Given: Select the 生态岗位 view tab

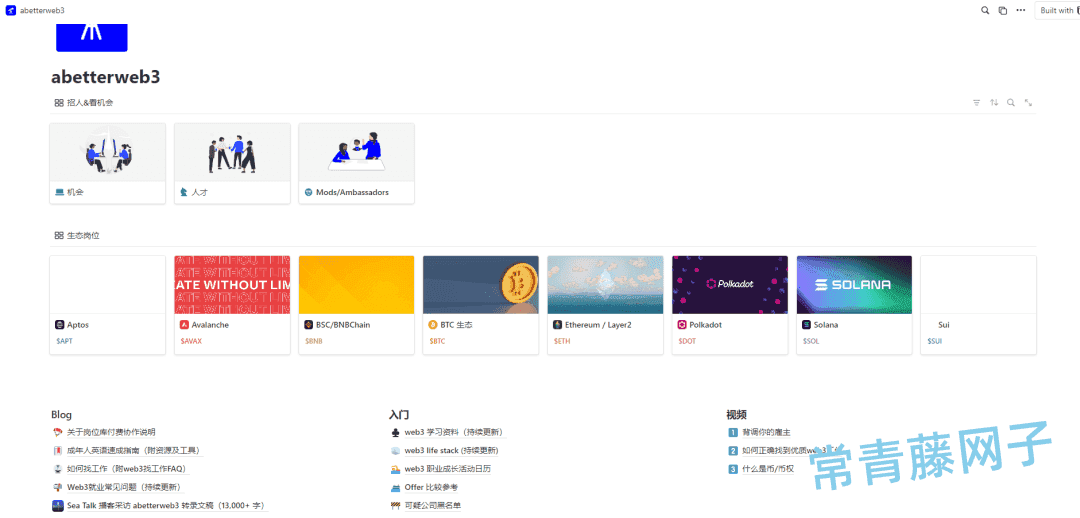Looking at the screenshot, I should click(77, 236).
